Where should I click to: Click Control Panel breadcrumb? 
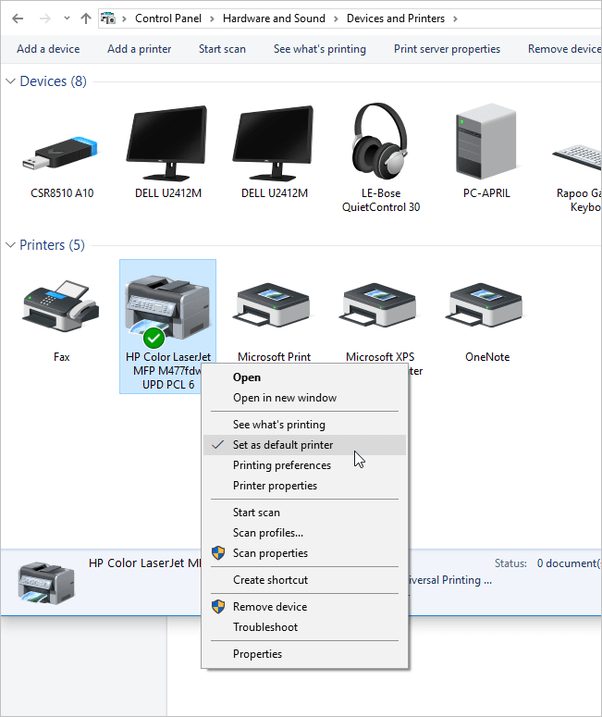[x=168, y=18]
